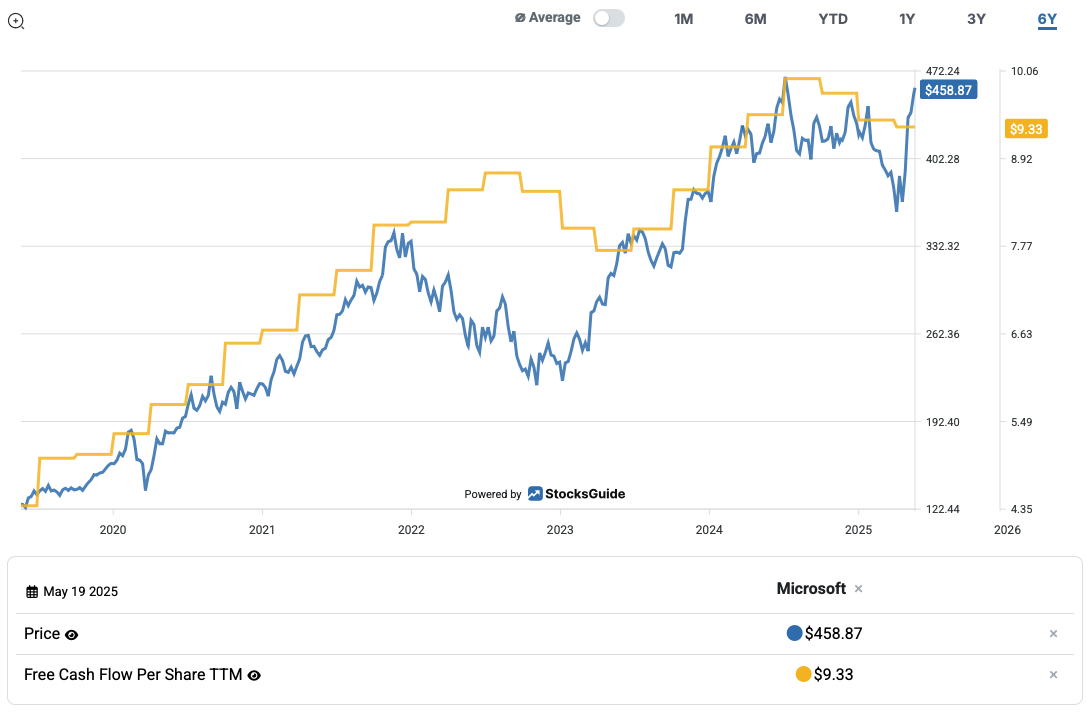The width and height of the screenshot is (1092, 712).
Task: Remove the Free Cash Flow Per Share row
Action: 1054,674
